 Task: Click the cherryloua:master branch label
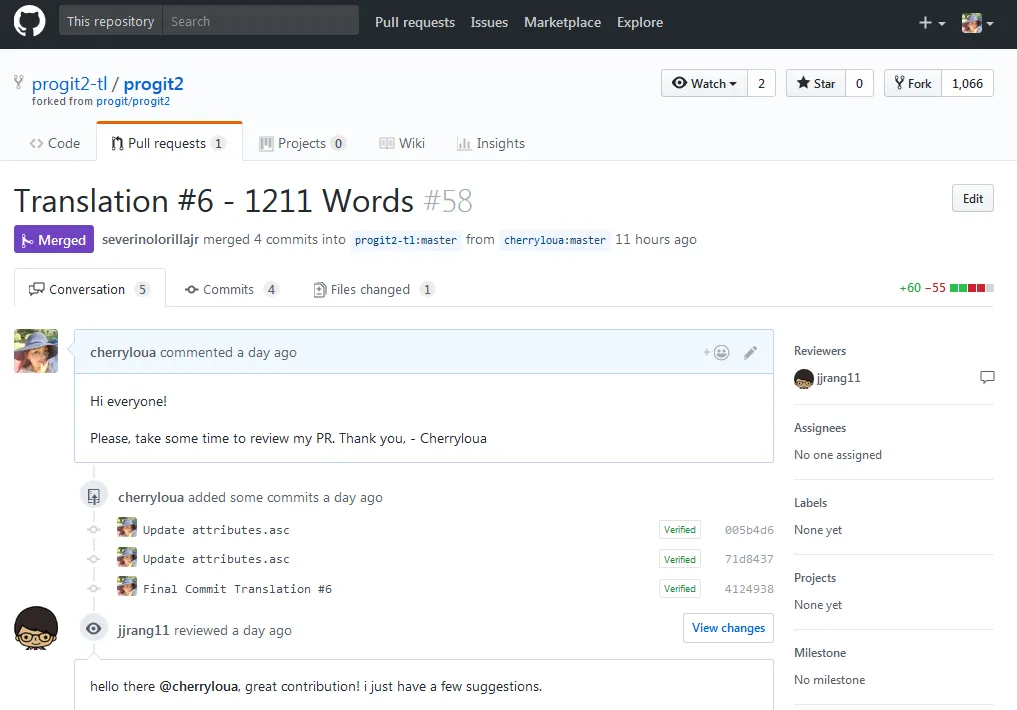[x=555, y=240]
